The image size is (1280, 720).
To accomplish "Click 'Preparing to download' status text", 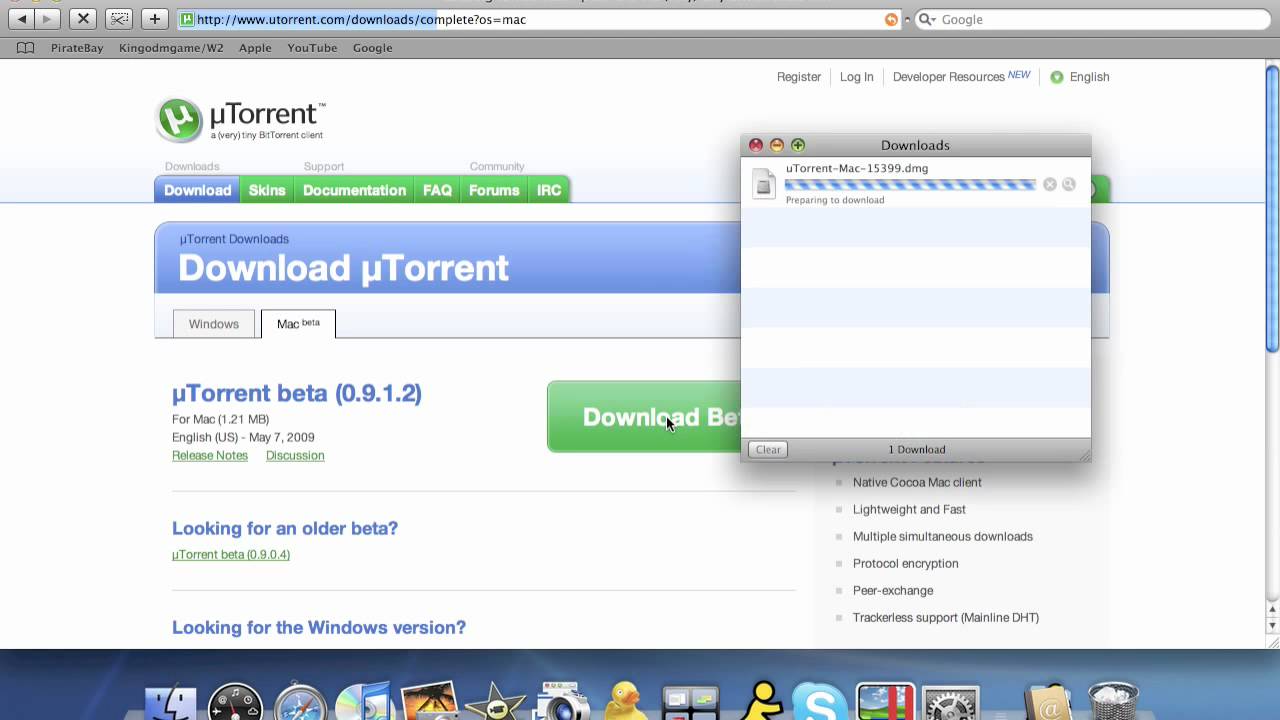I will [835, 200].
